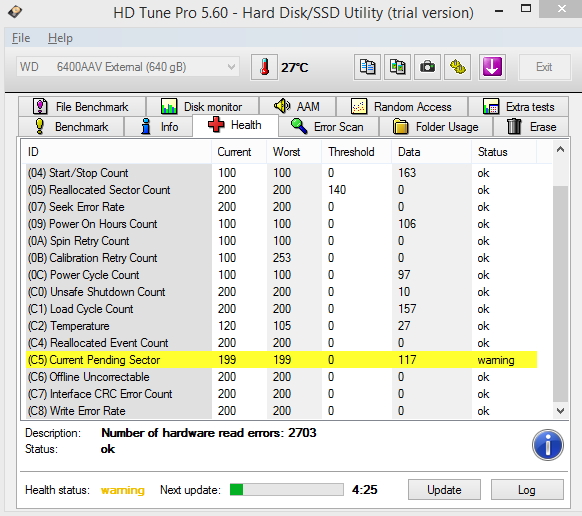Select the Health tab
This screenshot has width=582, height=516.
[x=235, y=125]
